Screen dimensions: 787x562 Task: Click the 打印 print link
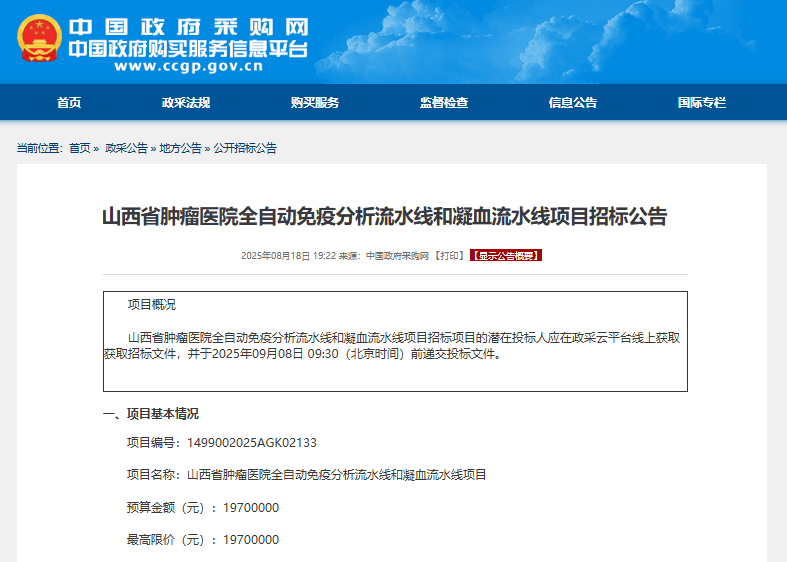449,255
